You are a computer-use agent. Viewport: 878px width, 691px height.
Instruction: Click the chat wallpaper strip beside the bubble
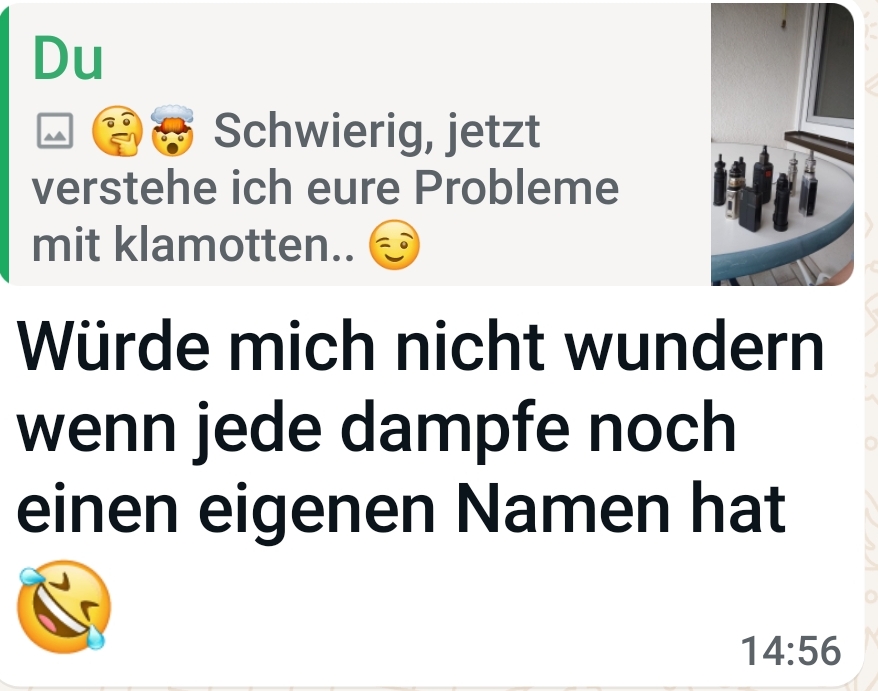[x=871, y=346]
